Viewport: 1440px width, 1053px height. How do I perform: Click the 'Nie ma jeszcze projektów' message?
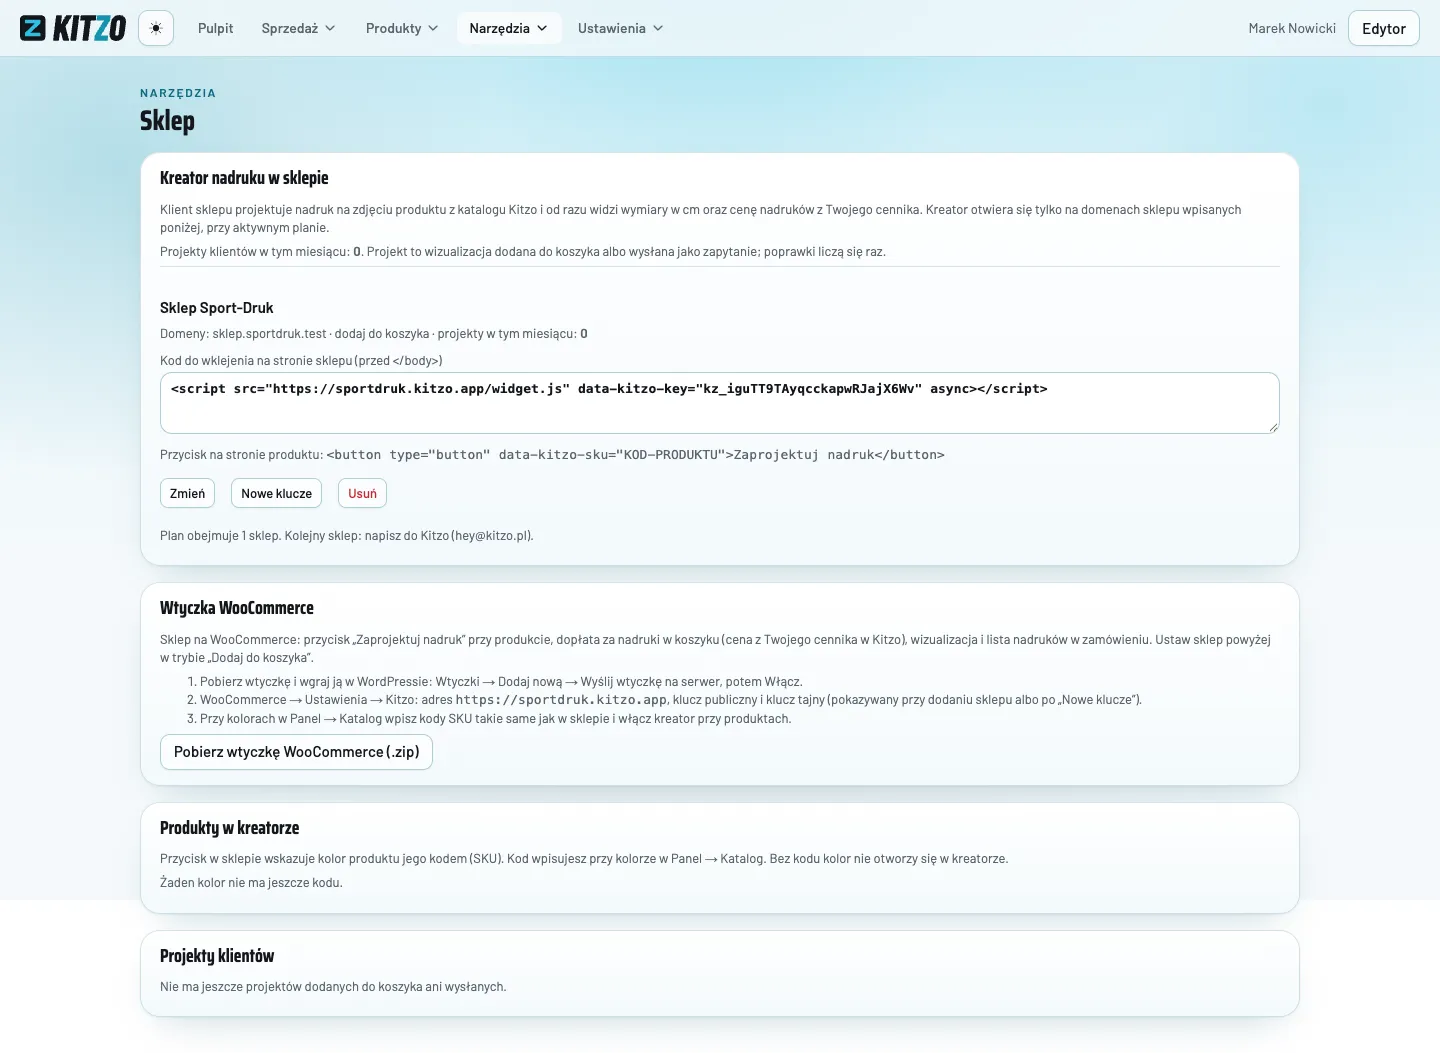tap(333, 987)
